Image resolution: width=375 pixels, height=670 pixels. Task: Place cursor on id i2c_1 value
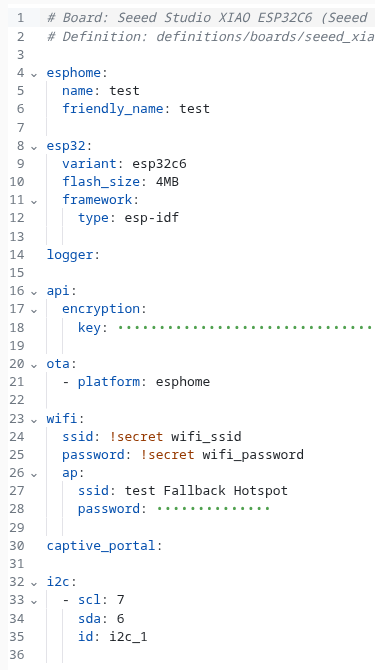tap(128, 637)
